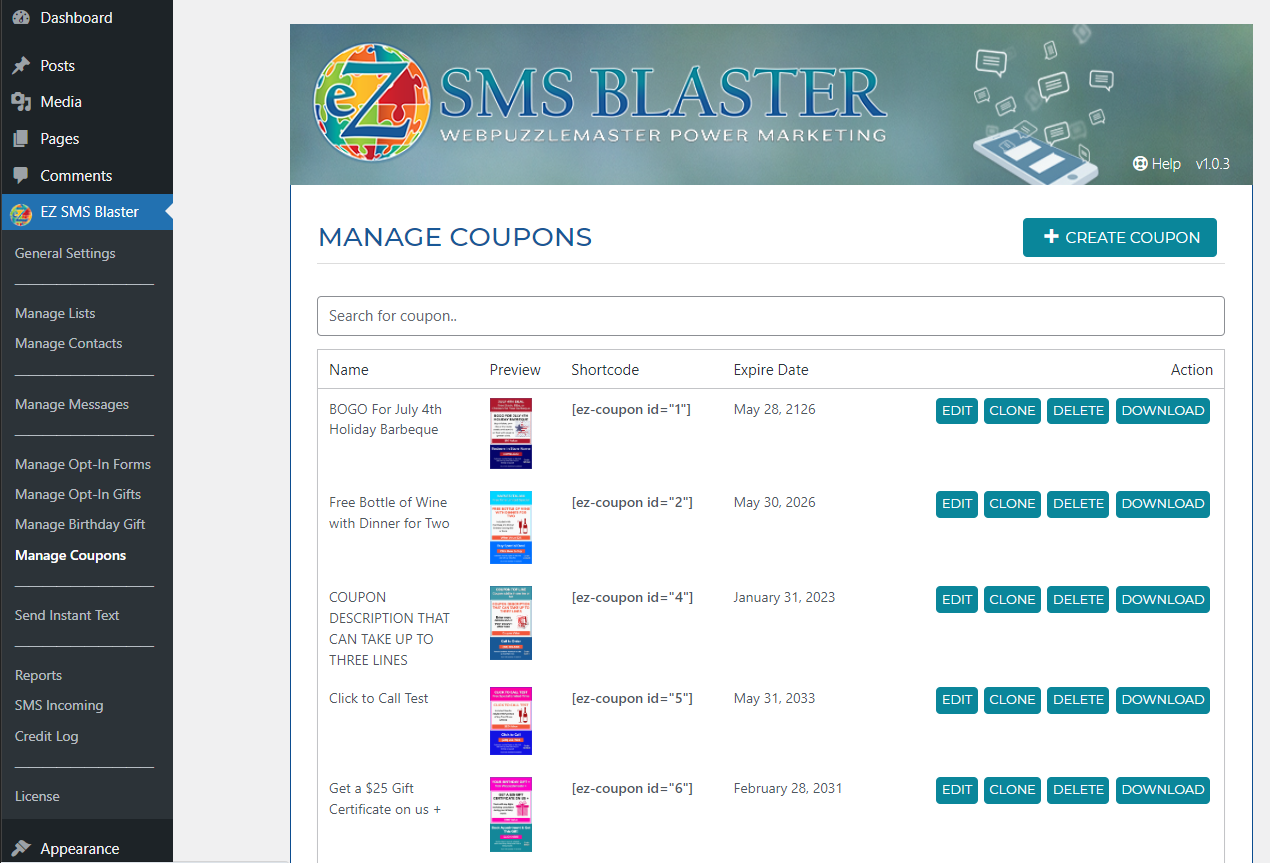Open SMS Incoming page
The height and width of the screenshot is (863, 1270).
(59, 706)
